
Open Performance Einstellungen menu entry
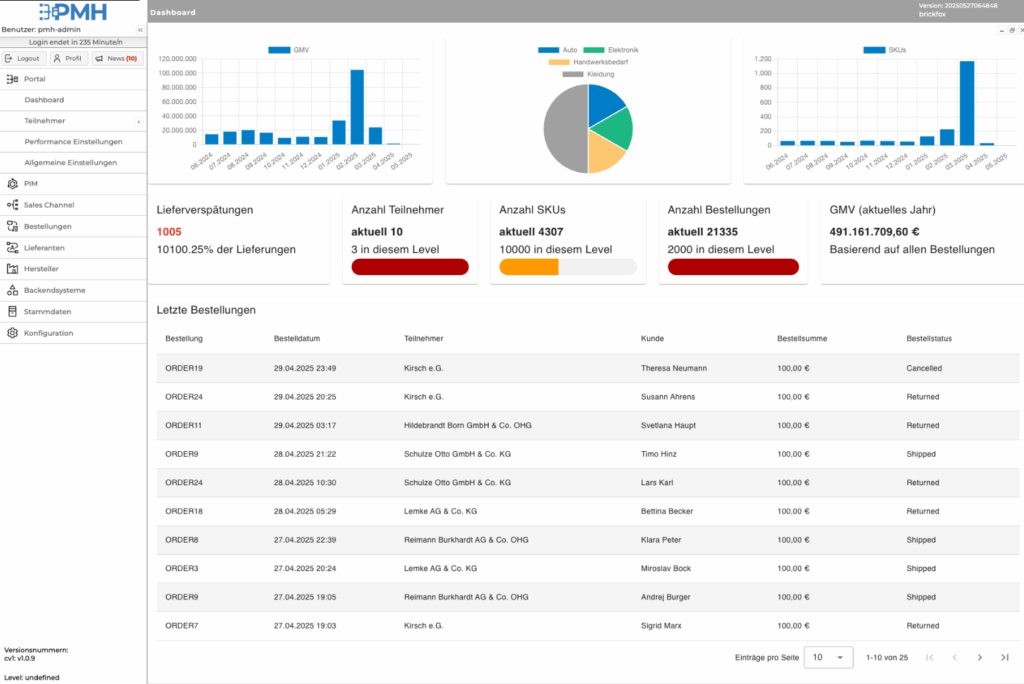[x=73, y=141]
